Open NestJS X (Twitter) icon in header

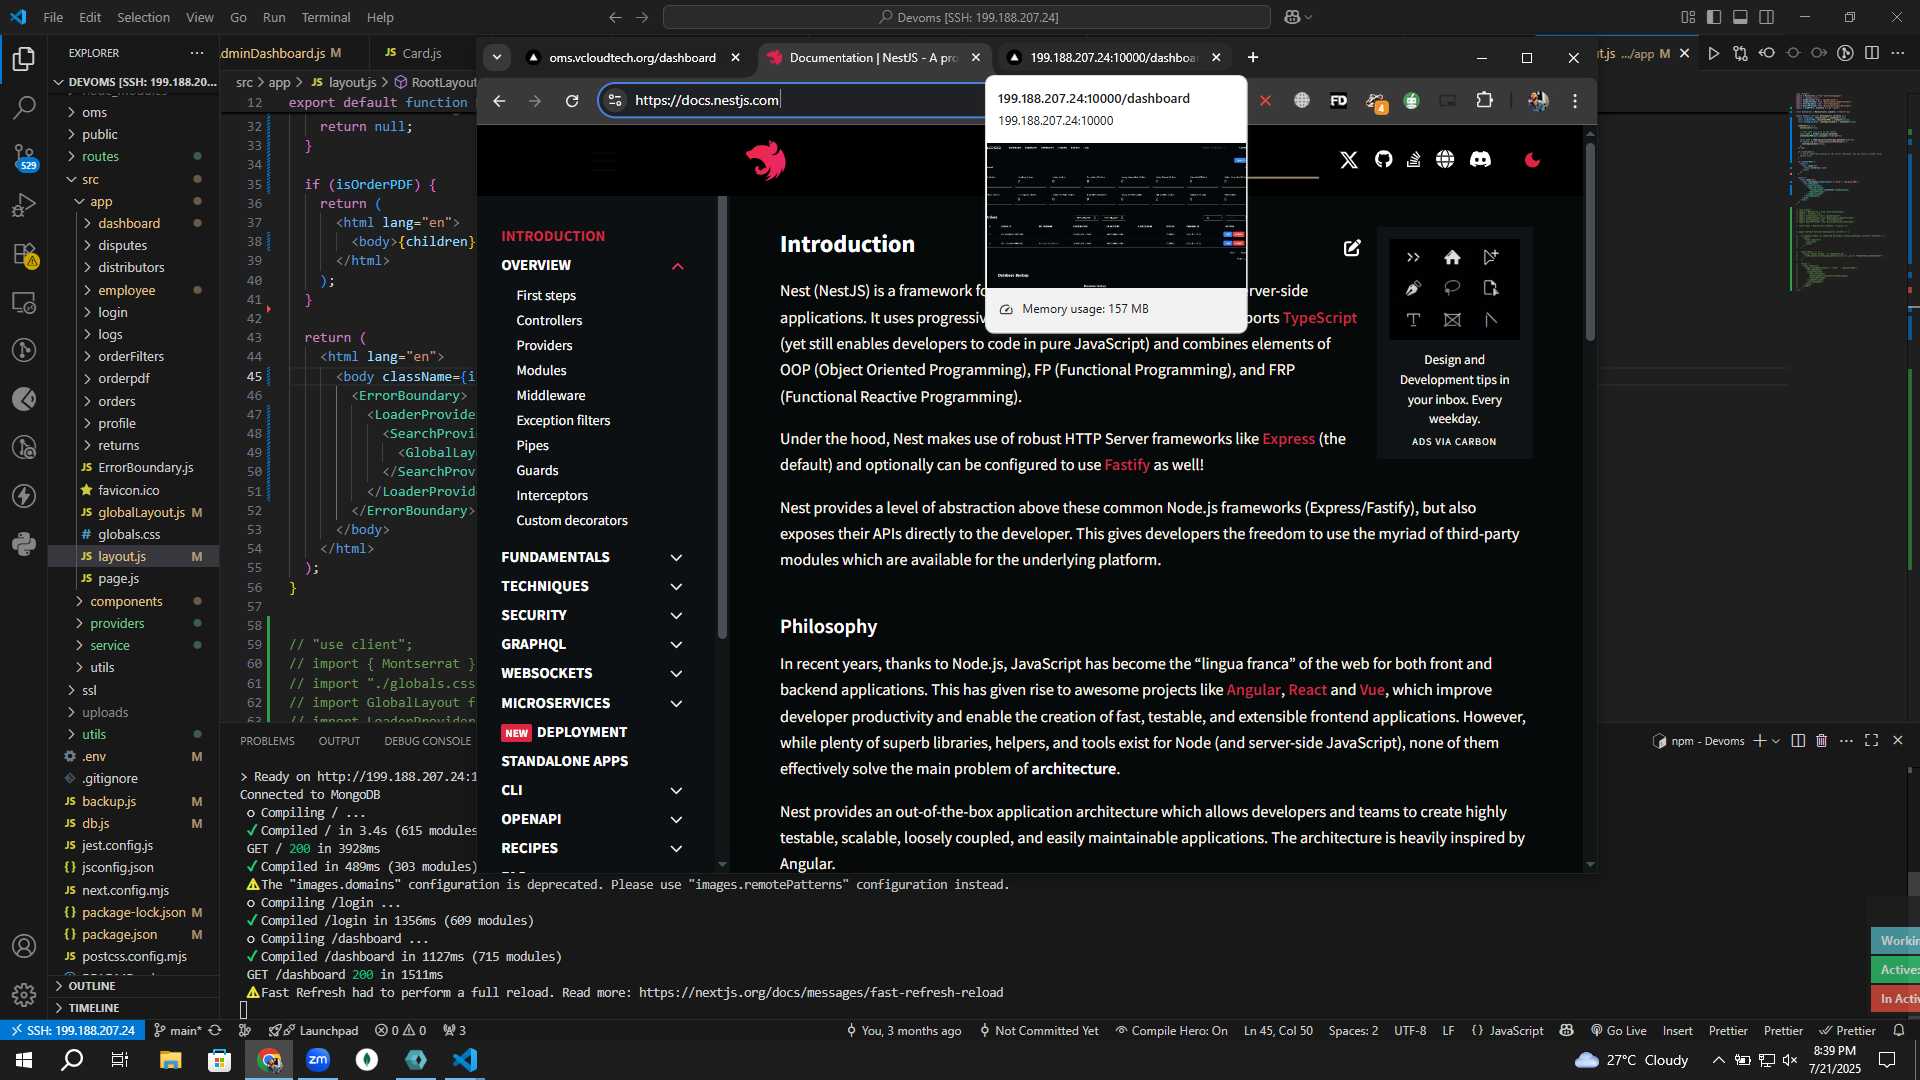pyautogui.click(x=1349, y=159)
